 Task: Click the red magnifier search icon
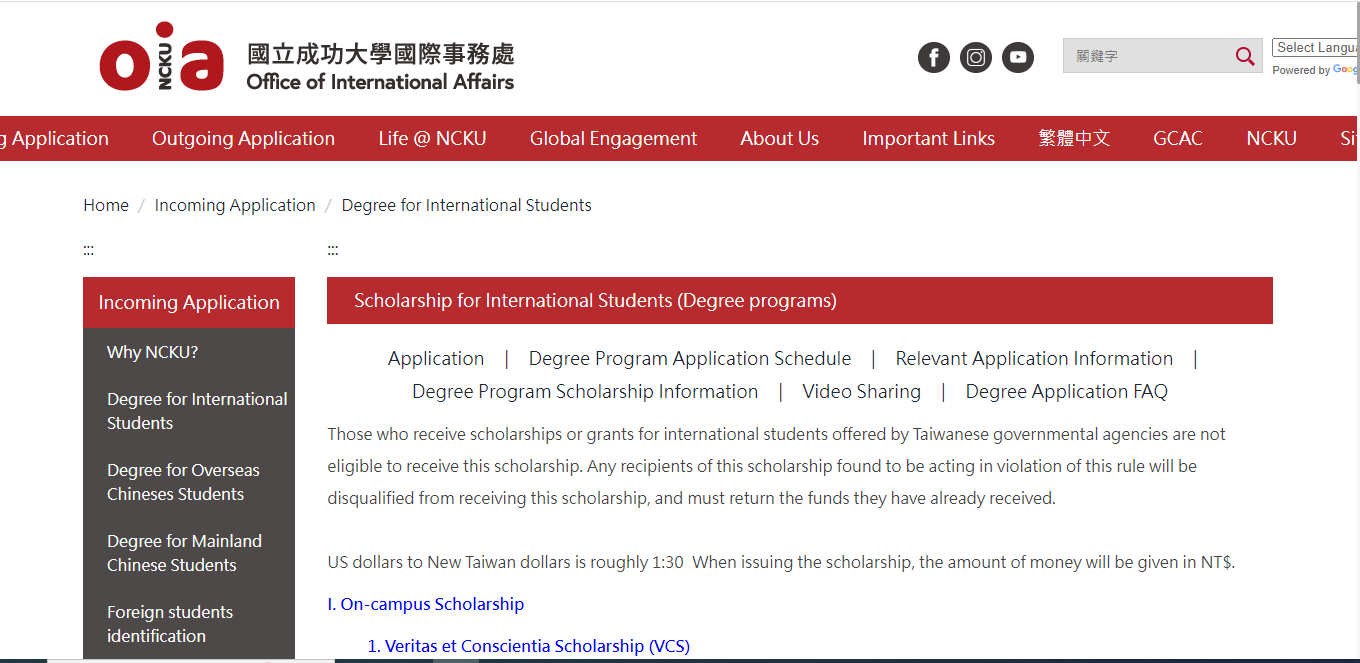(1244, 57)
